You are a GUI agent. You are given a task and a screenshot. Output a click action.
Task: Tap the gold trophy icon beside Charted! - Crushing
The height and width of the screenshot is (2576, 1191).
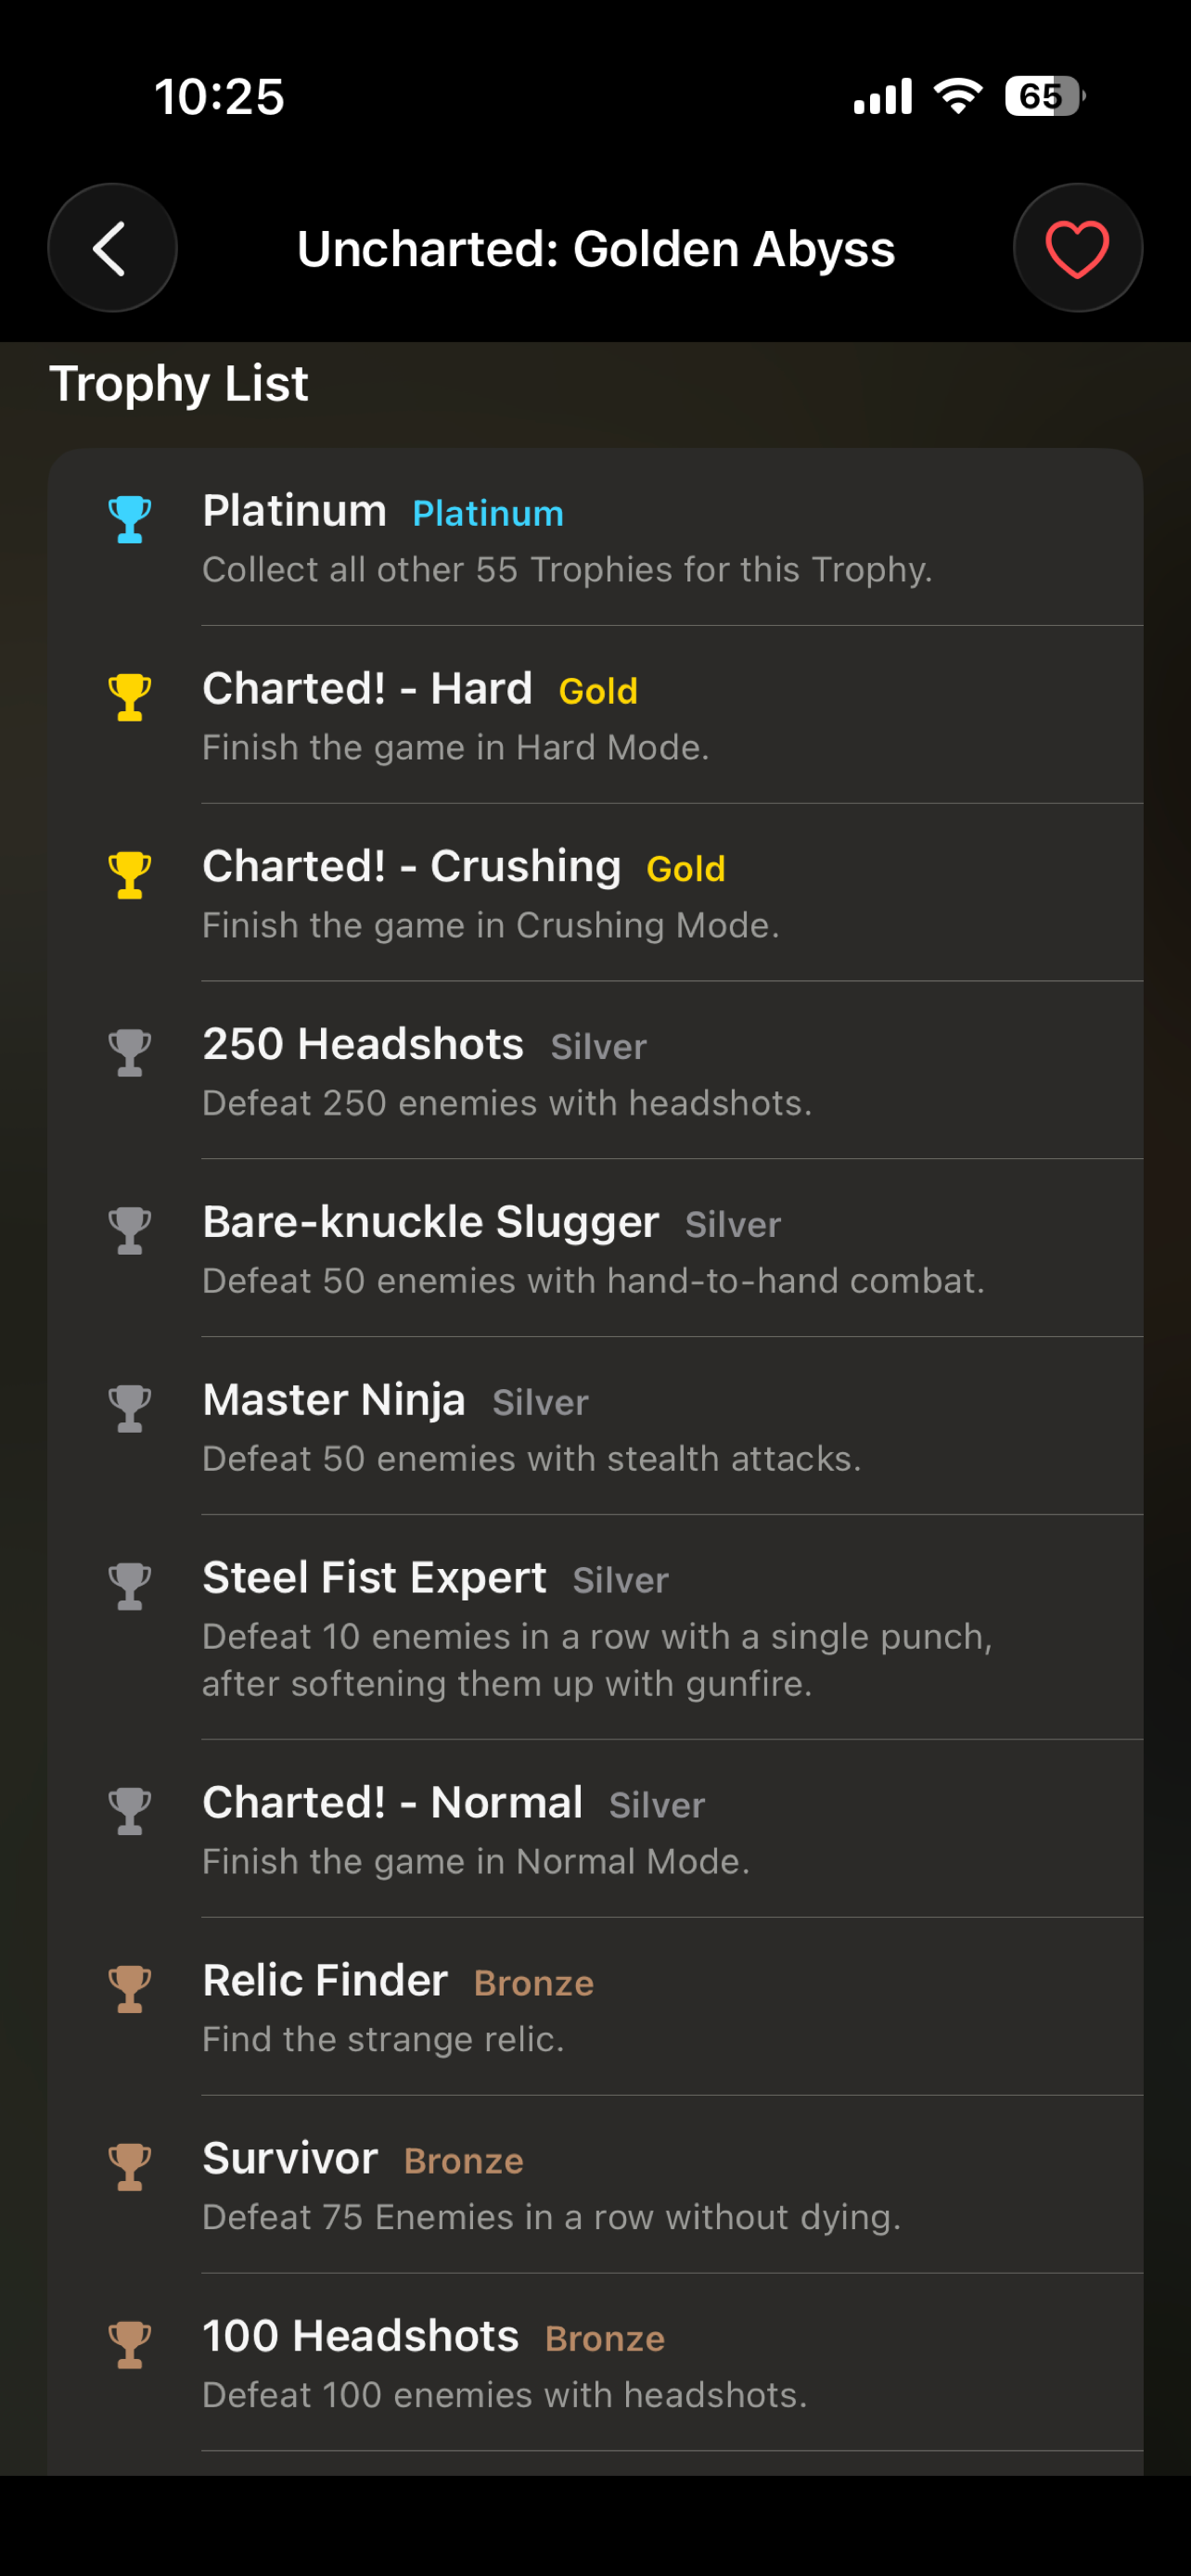130,875
